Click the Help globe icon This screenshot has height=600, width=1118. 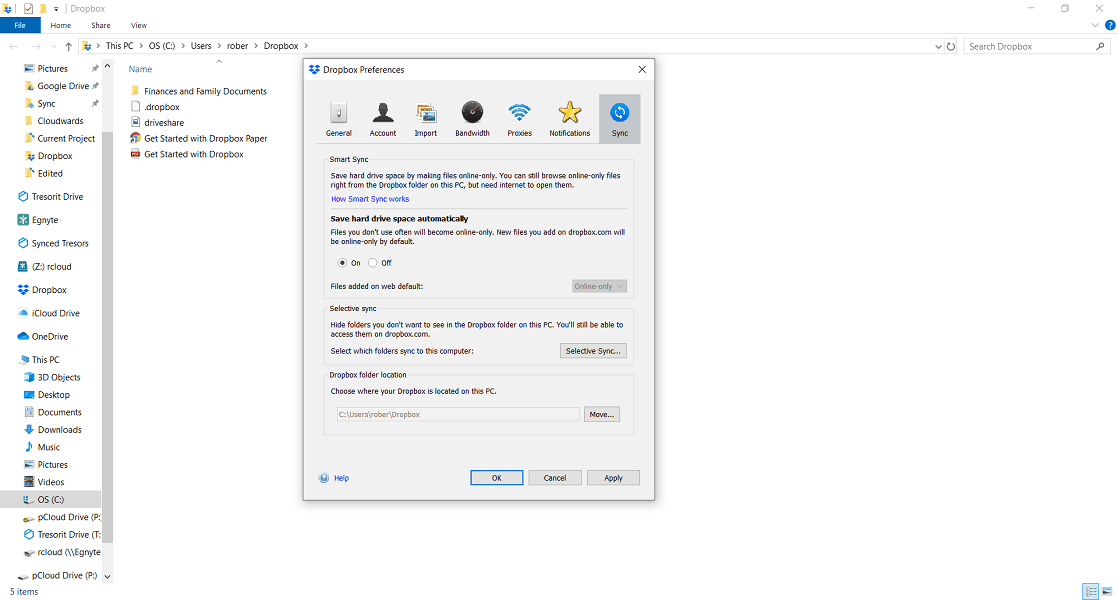point(324,478)
